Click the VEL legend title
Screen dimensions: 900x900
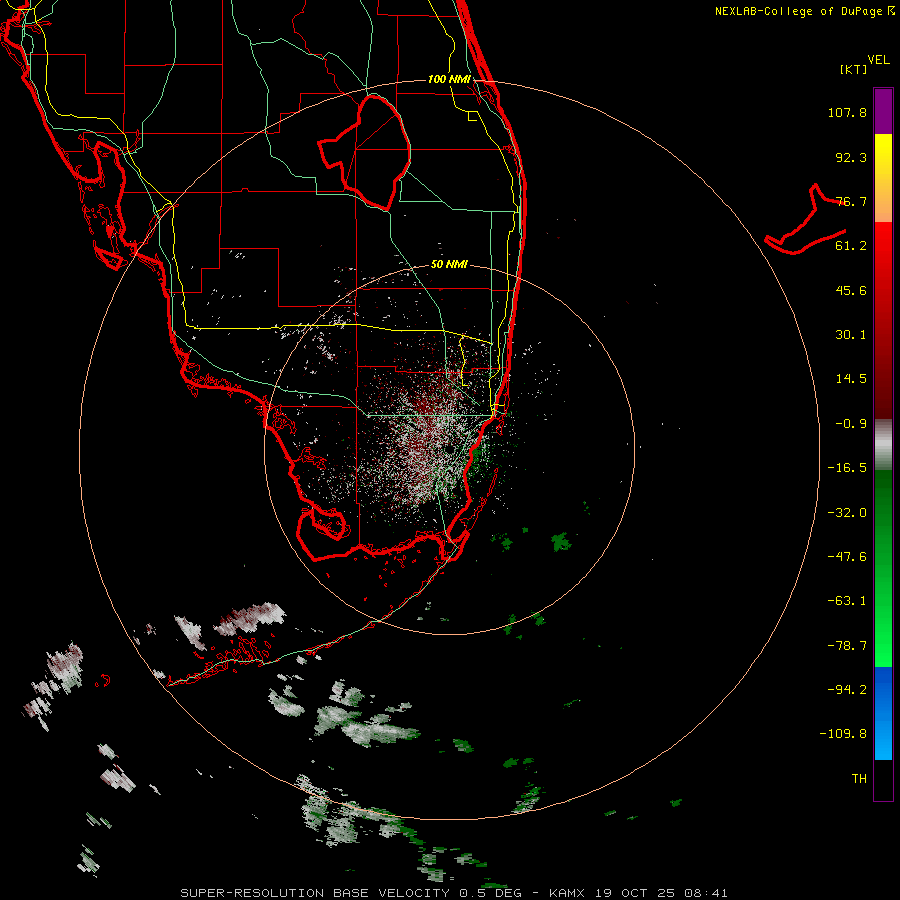pos(878,60)
